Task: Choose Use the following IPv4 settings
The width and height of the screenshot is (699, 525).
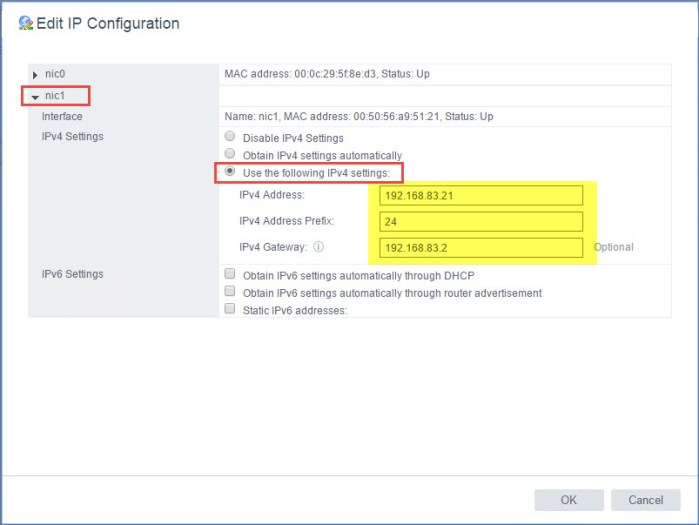Action: [x=230, y=171]
